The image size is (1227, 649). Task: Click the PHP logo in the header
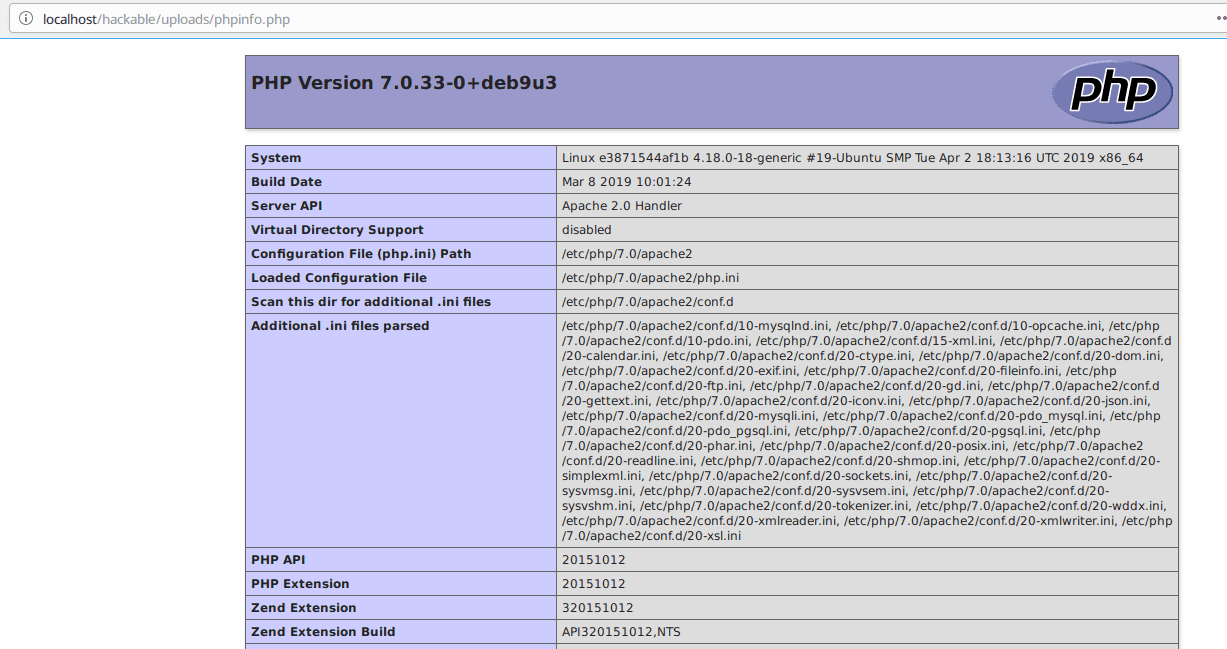(1112, 92)
